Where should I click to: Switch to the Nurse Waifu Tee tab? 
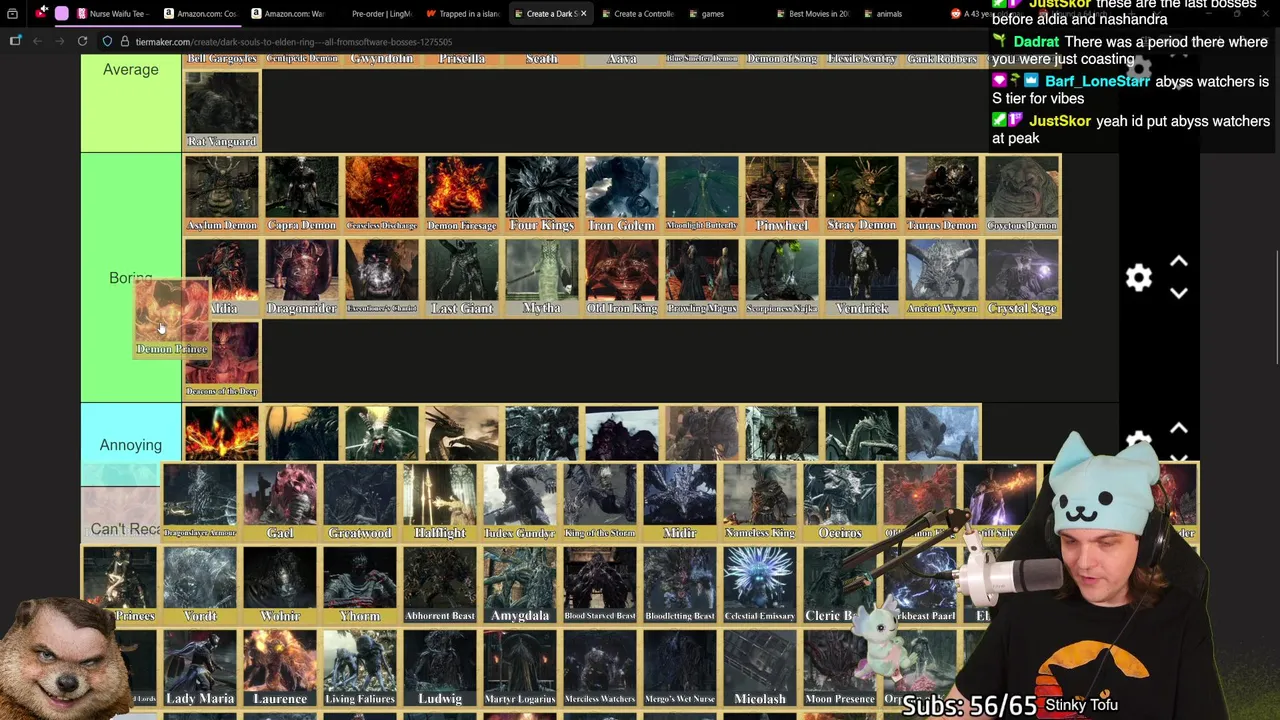pyautogui.click(x=111, y=14)
